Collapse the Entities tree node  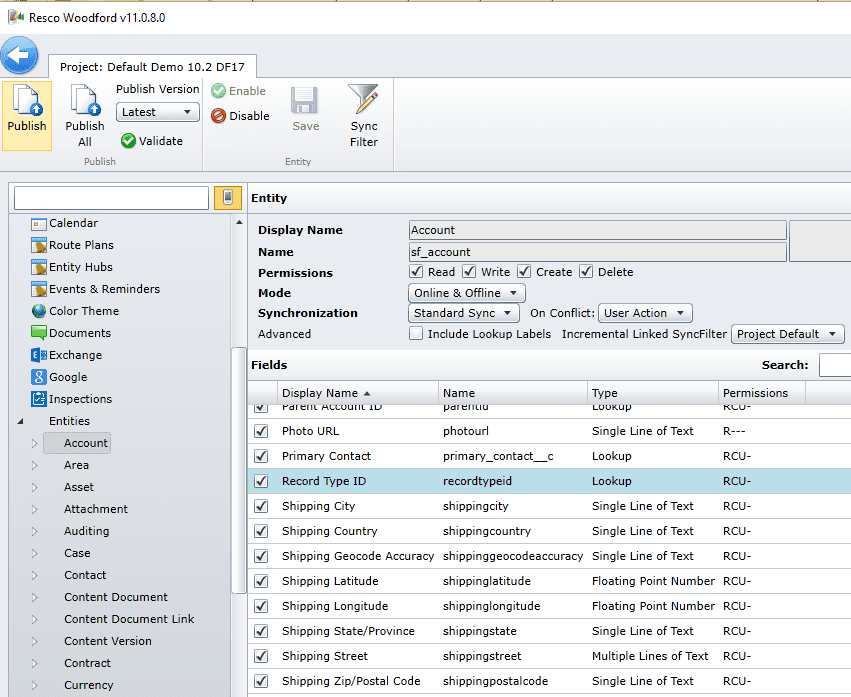click(20, 421)
